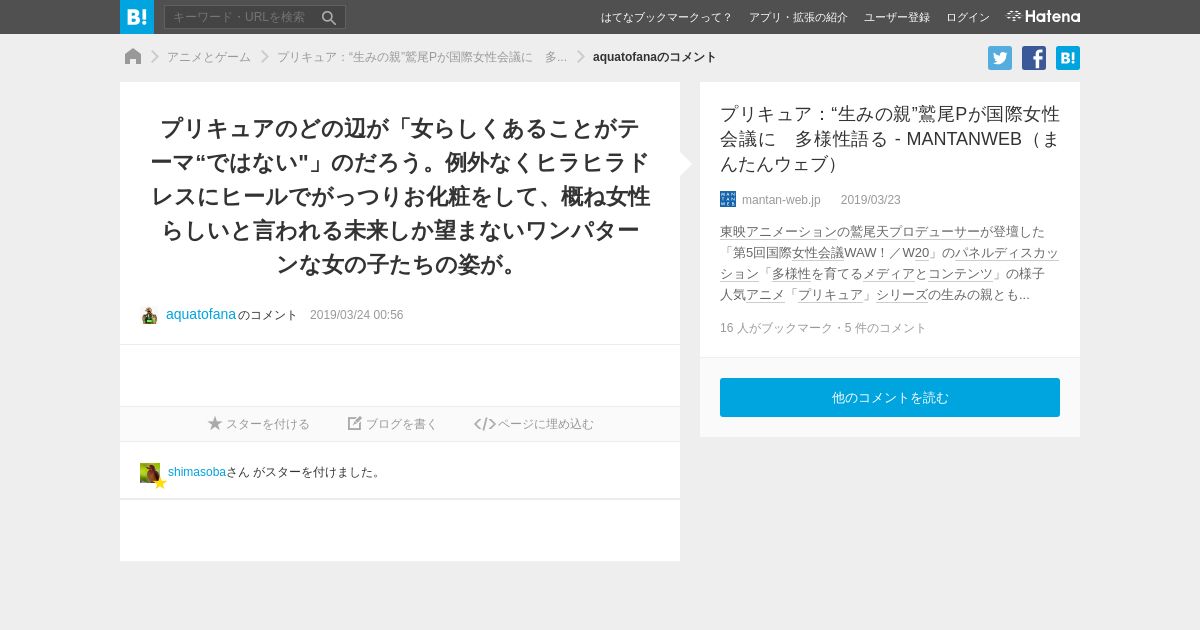
Task: Click プロデューサー keyword link
Action: pyautogui.click(x=934, y=231)
